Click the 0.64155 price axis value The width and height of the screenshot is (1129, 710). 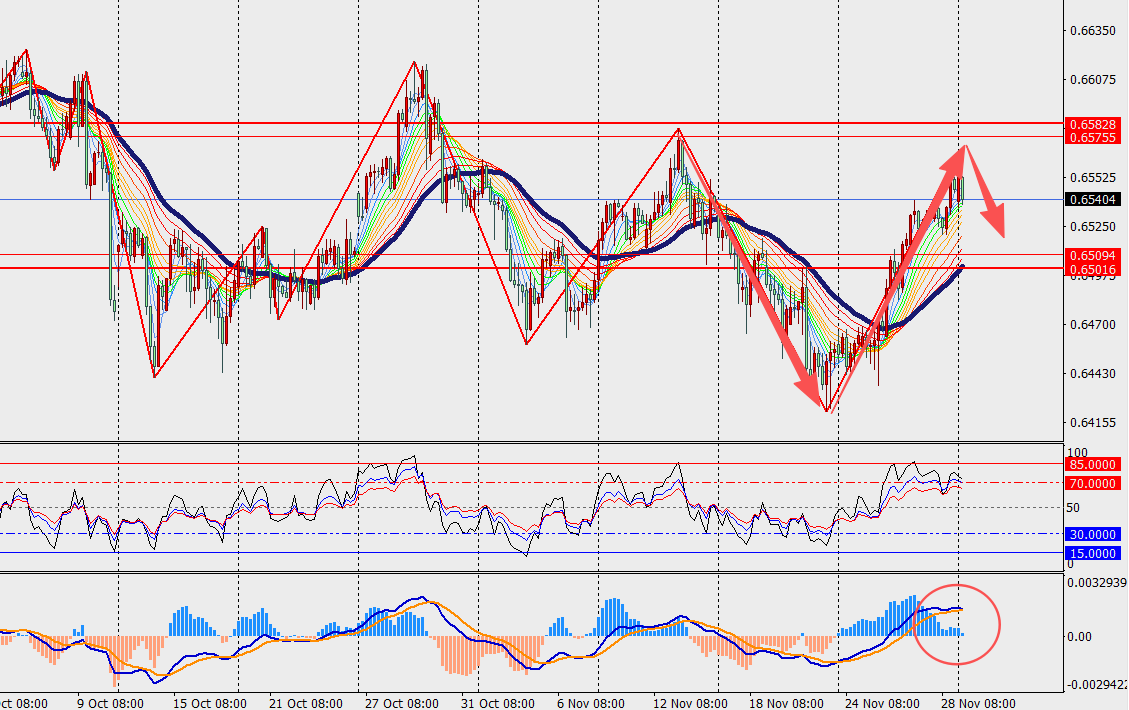[1092, 422]
